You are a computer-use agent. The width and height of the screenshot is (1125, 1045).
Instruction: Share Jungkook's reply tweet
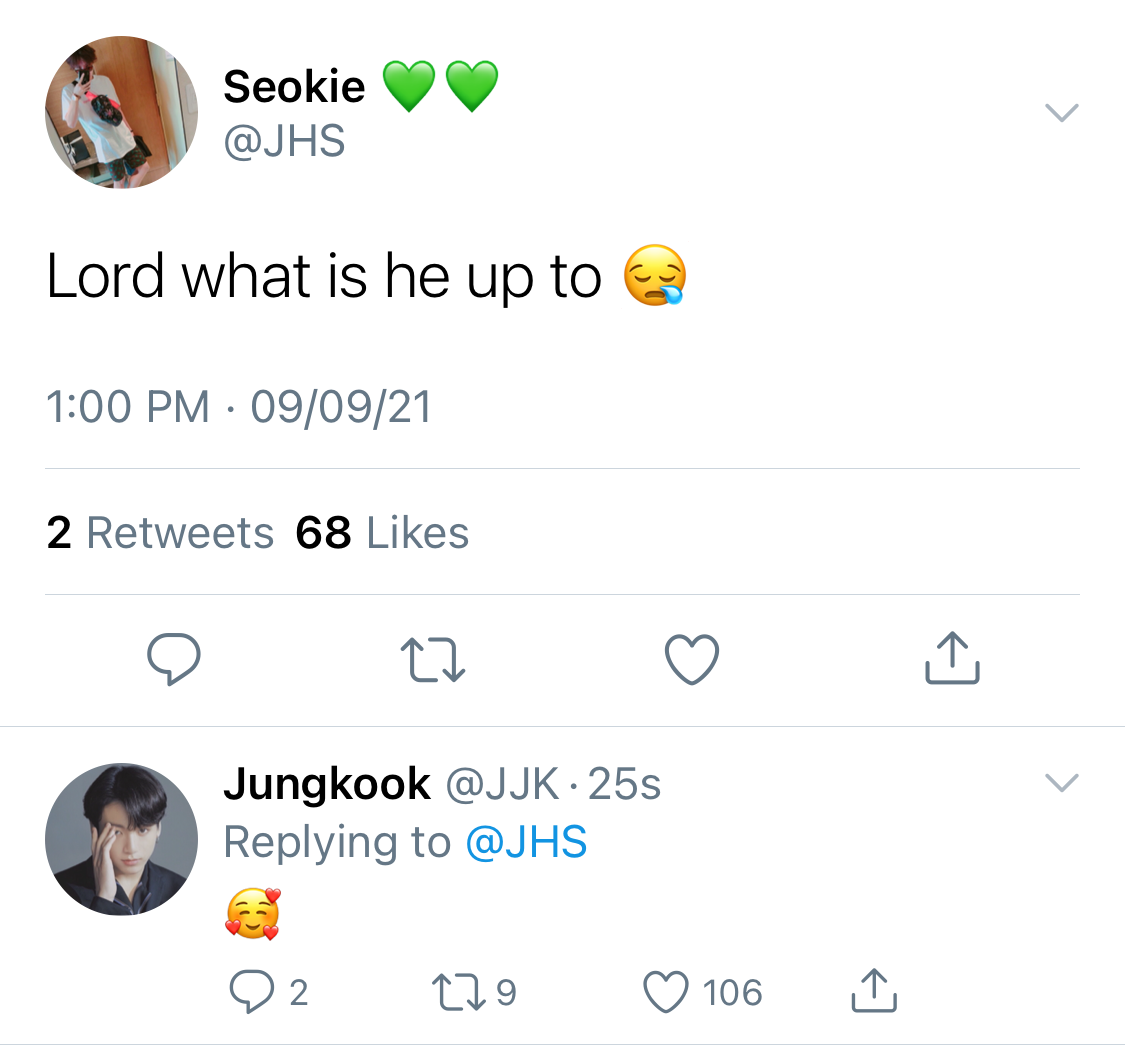point(874,990)
